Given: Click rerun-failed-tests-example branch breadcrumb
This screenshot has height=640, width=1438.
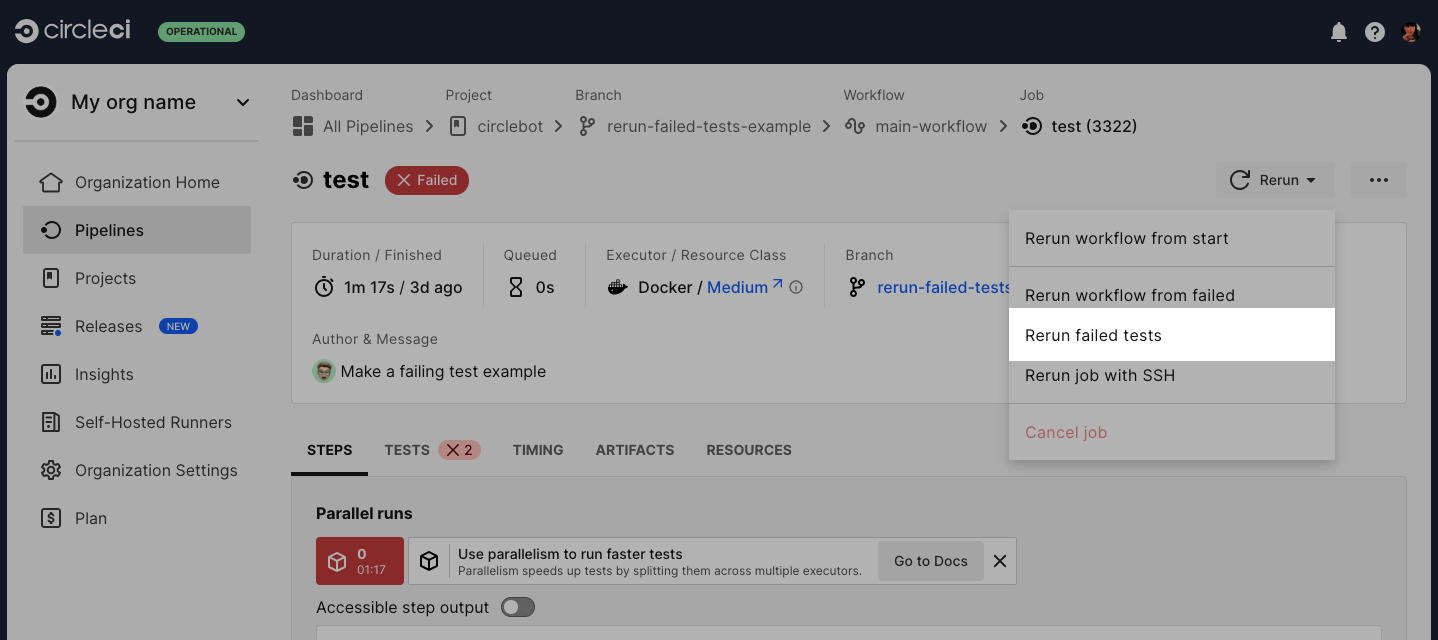Looking at the screenshot, I should 709,126.
